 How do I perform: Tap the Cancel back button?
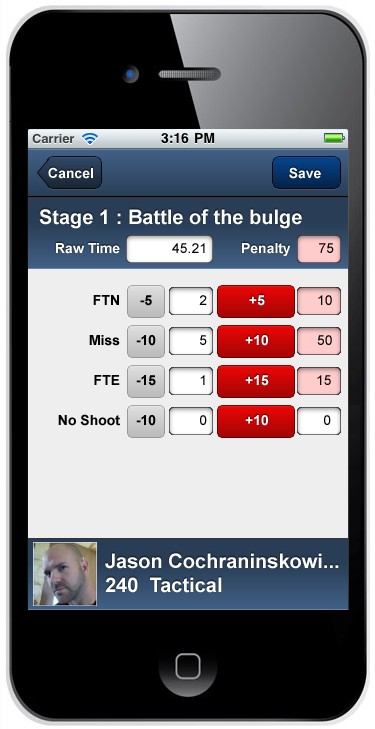coord(70,173)
